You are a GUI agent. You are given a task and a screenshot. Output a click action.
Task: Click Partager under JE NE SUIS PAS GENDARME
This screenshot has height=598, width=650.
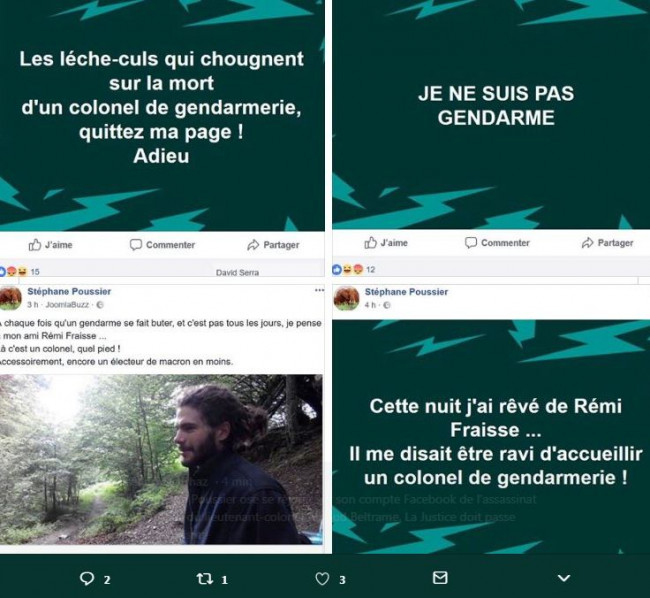pos(608,243)
